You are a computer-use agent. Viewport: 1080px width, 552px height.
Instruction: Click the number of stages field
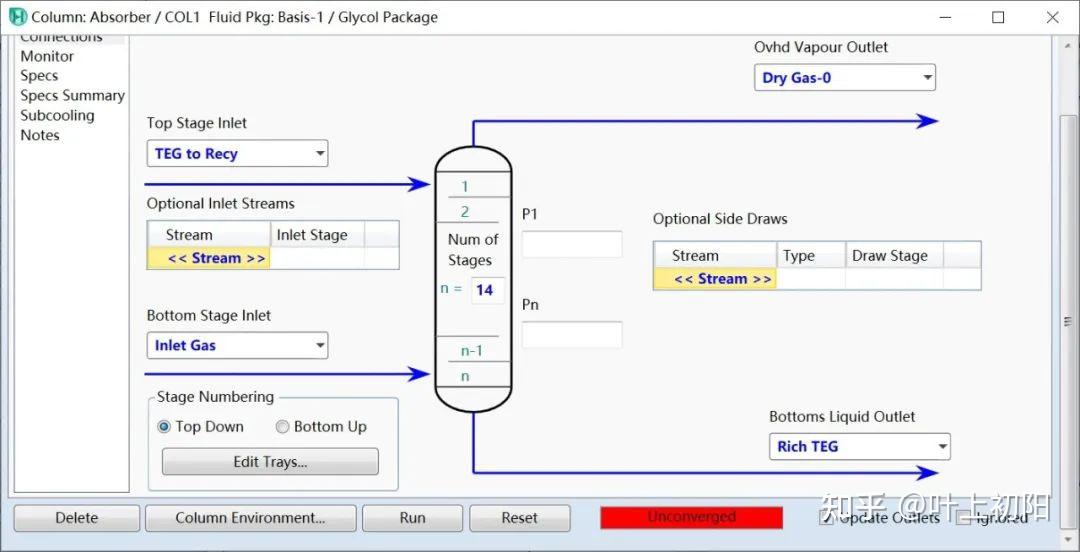pos(488,290)
